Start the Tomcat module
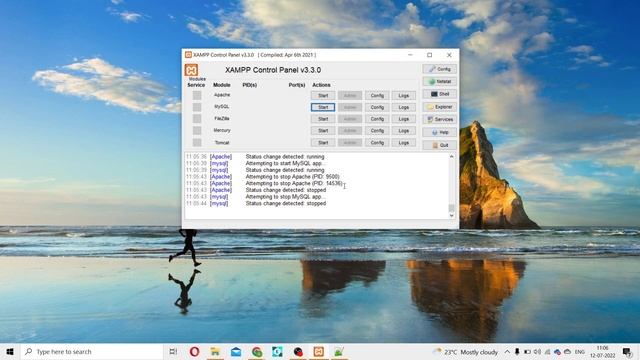The width and height of the screenshot is (640, 360). [323, 142]
